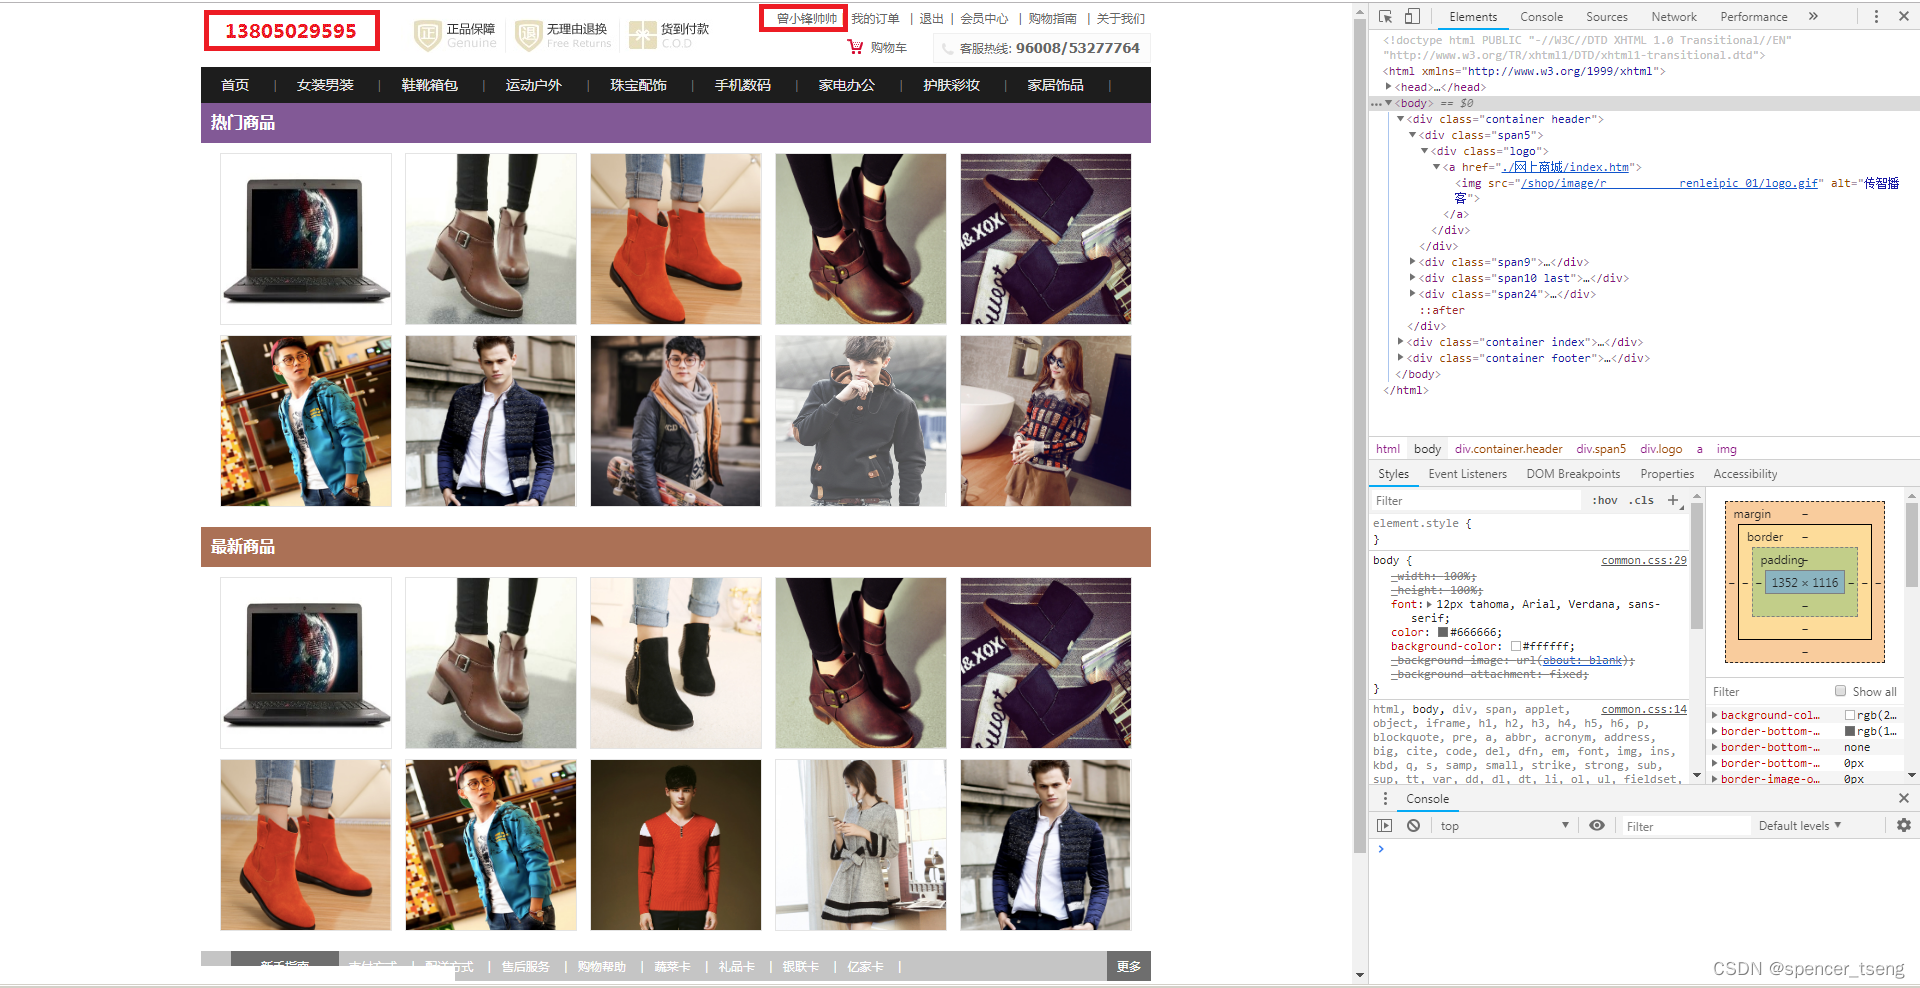
Task: Open the DevTools more options kebab menu
Action: (x=1876, y=16)
